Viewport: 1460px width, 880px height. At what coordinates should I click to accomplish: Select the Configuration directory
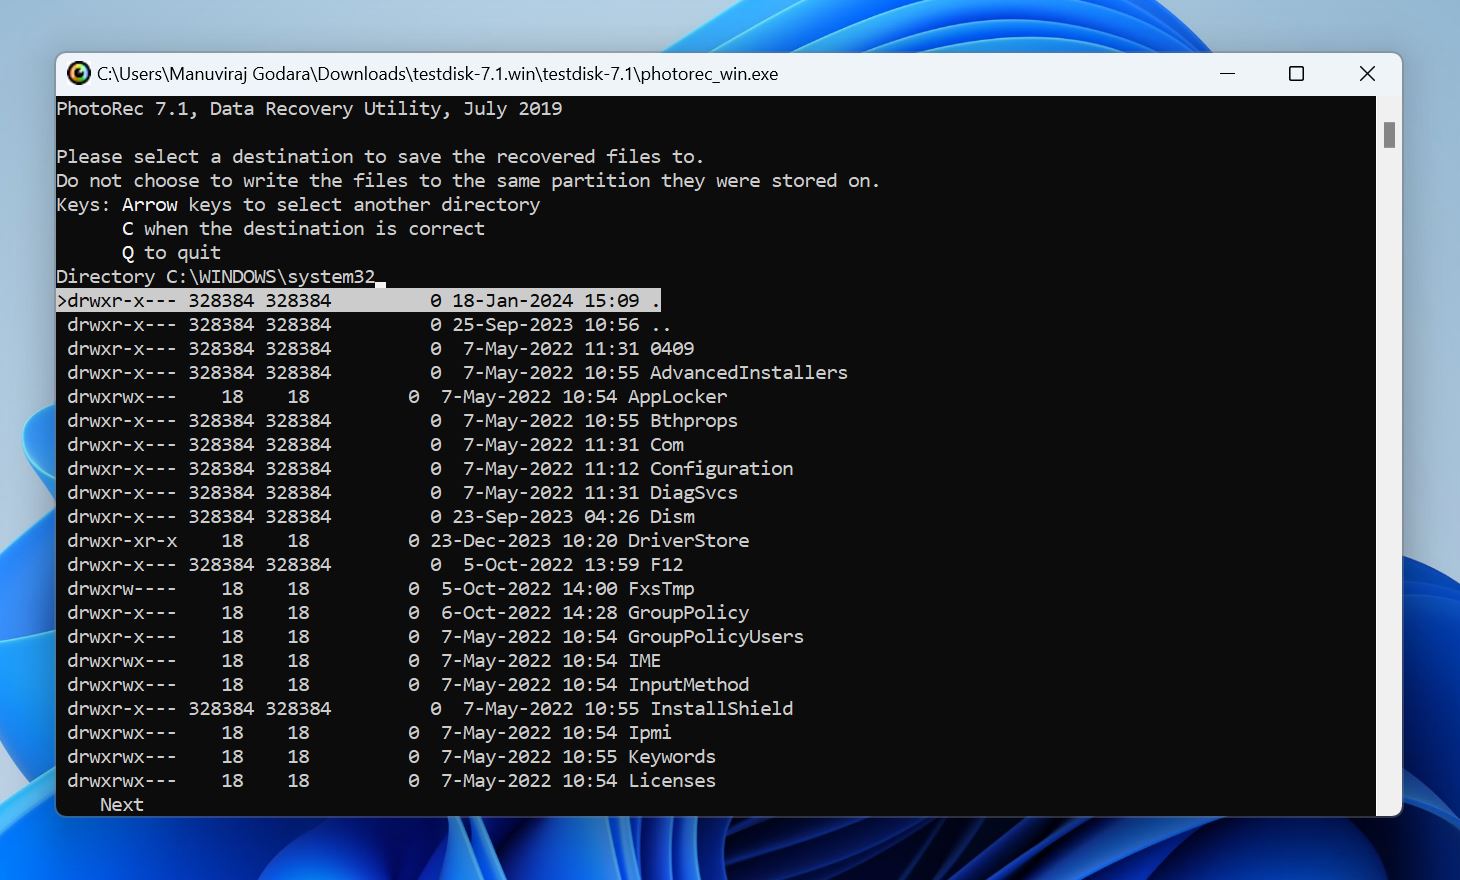(430, 468)
